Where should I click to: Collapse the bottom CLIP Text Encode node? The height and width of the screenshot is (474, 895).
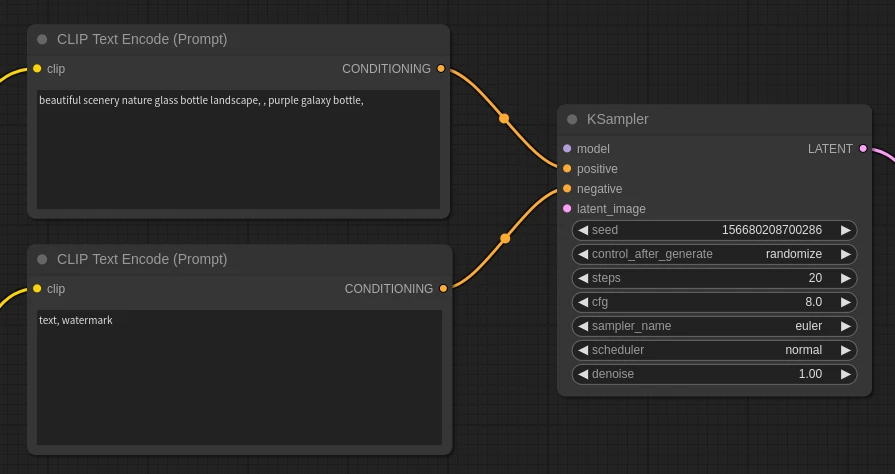(42, 259)
